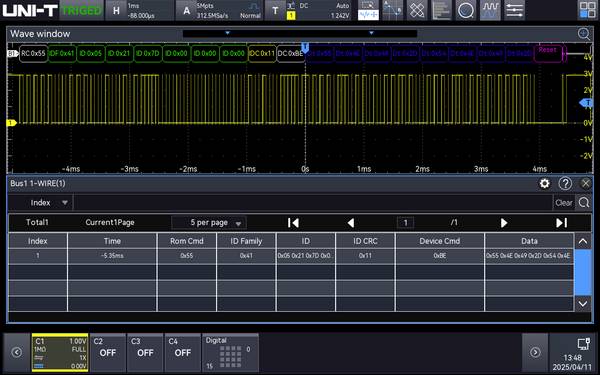
Task: Click the TRIGED run status indicator
Action: coord(82,10)
